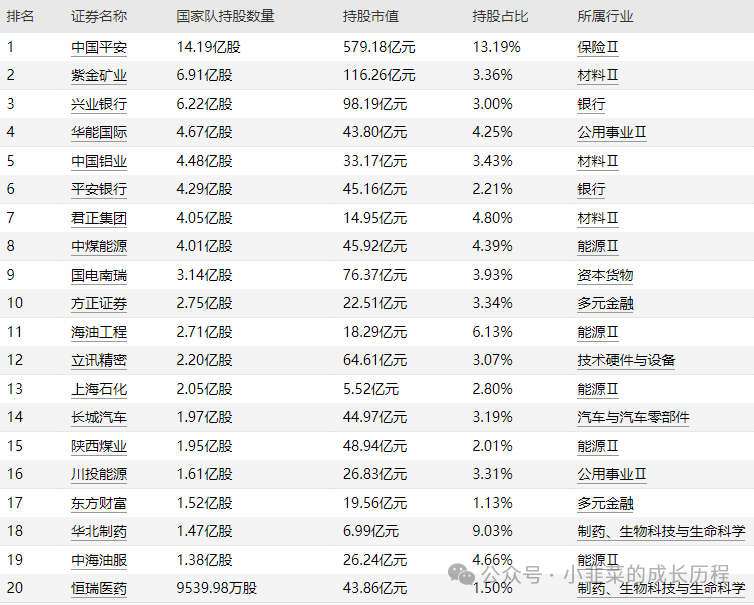Open the 立讯精密 stock link
This screenshot has width=754, height=605.
coord(99,361)
